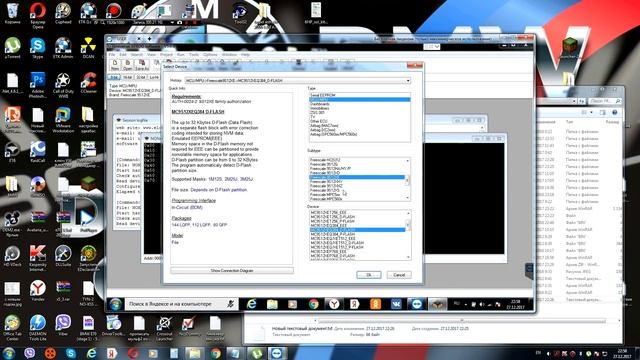Open the History combo box dropdown
The height and width of the screenshot is (360, 640).
click(x=408, y=81)
